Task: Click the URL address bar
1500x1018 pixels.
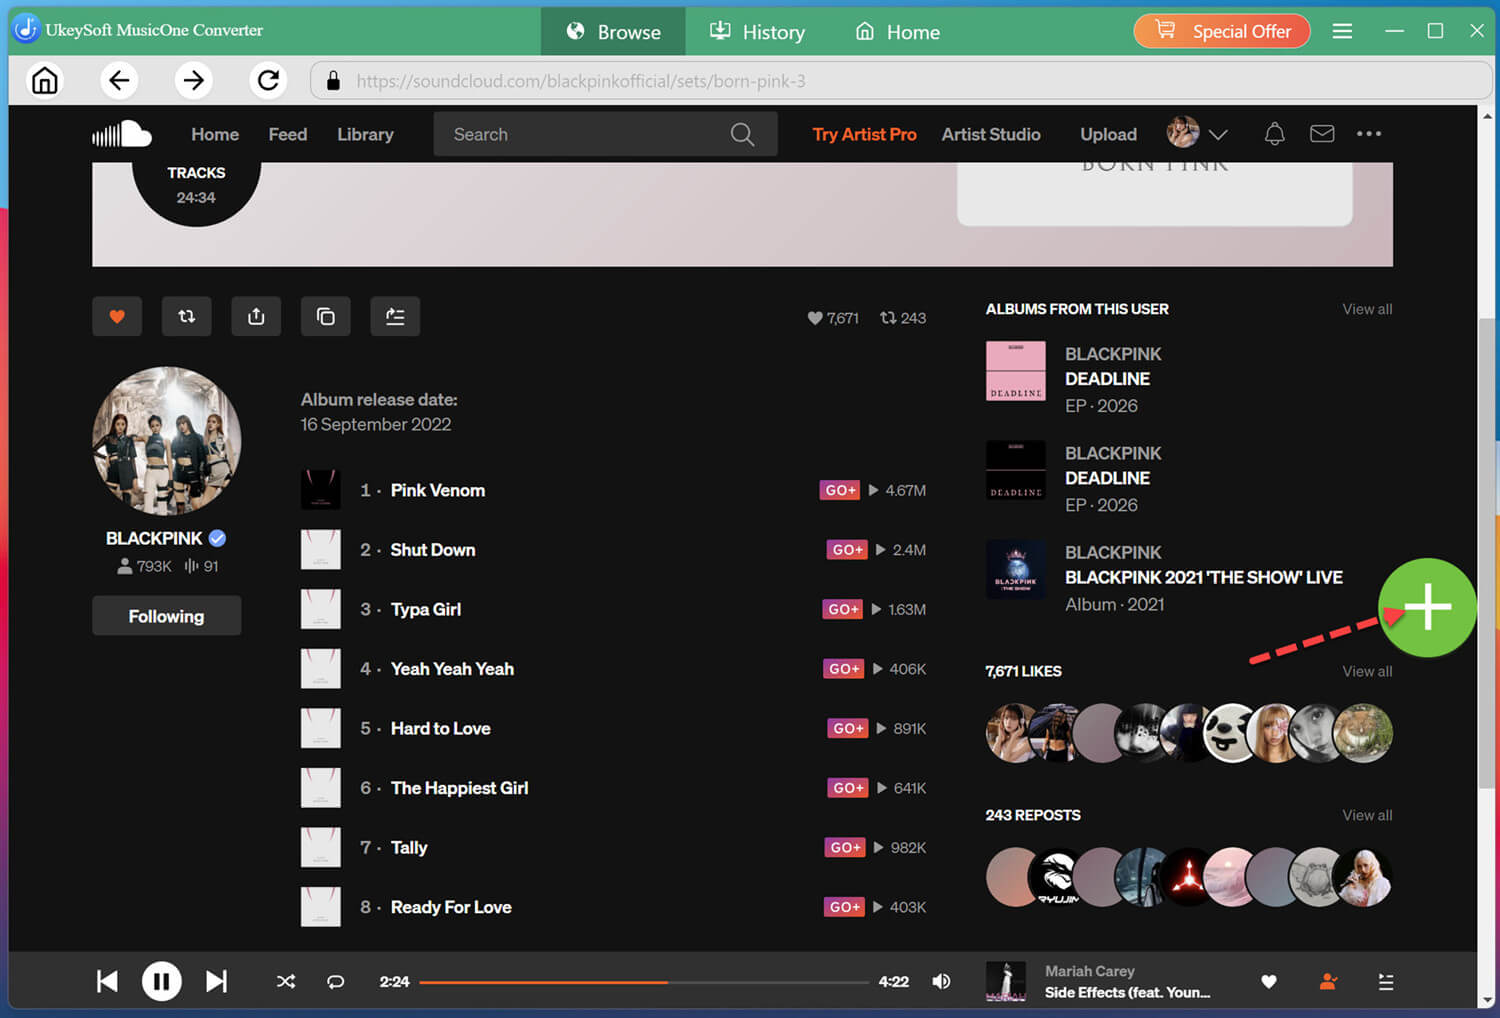Action: [x=900, y=80]
